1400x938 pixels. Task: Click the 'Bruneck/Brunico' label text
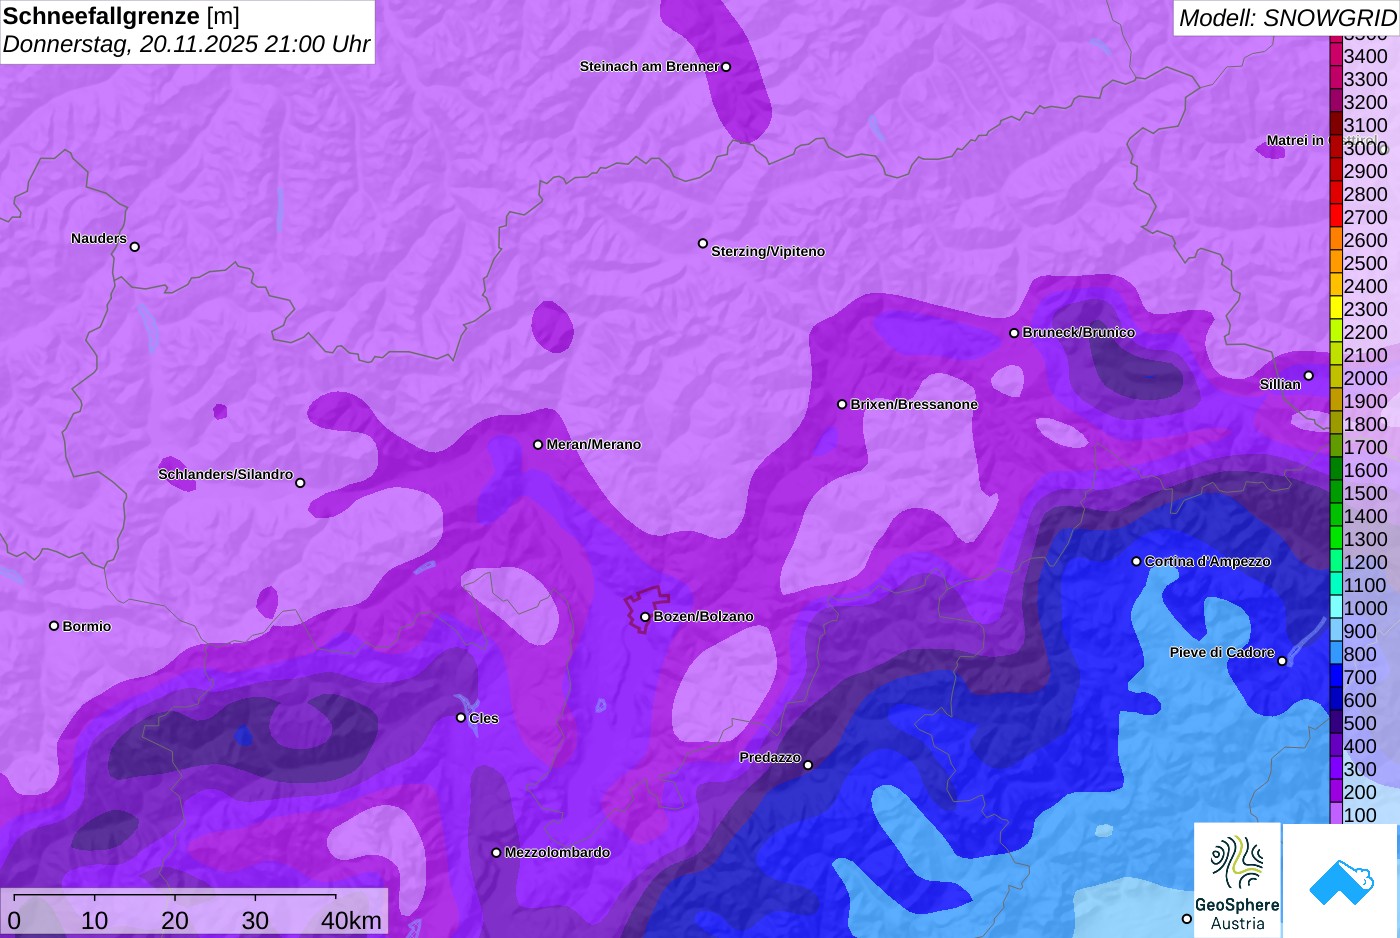click(1079, 333)
